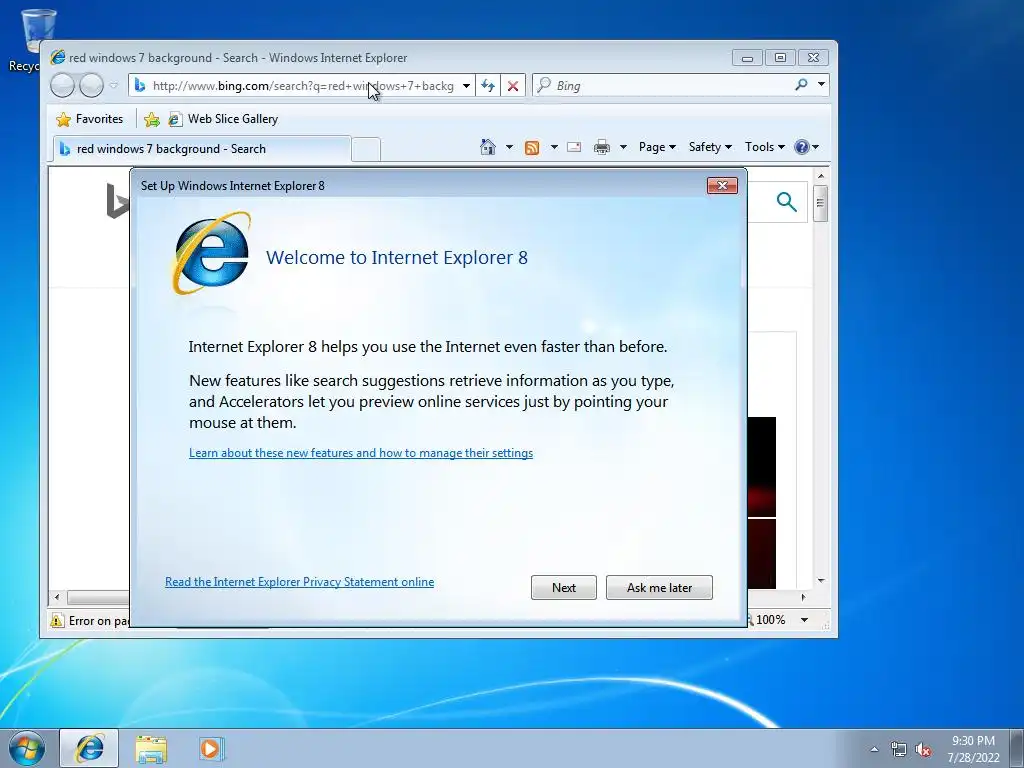Expand the Print dropdown arrow
The image size is (1024, 768).
pyautogui.click(x=623, y=147)
